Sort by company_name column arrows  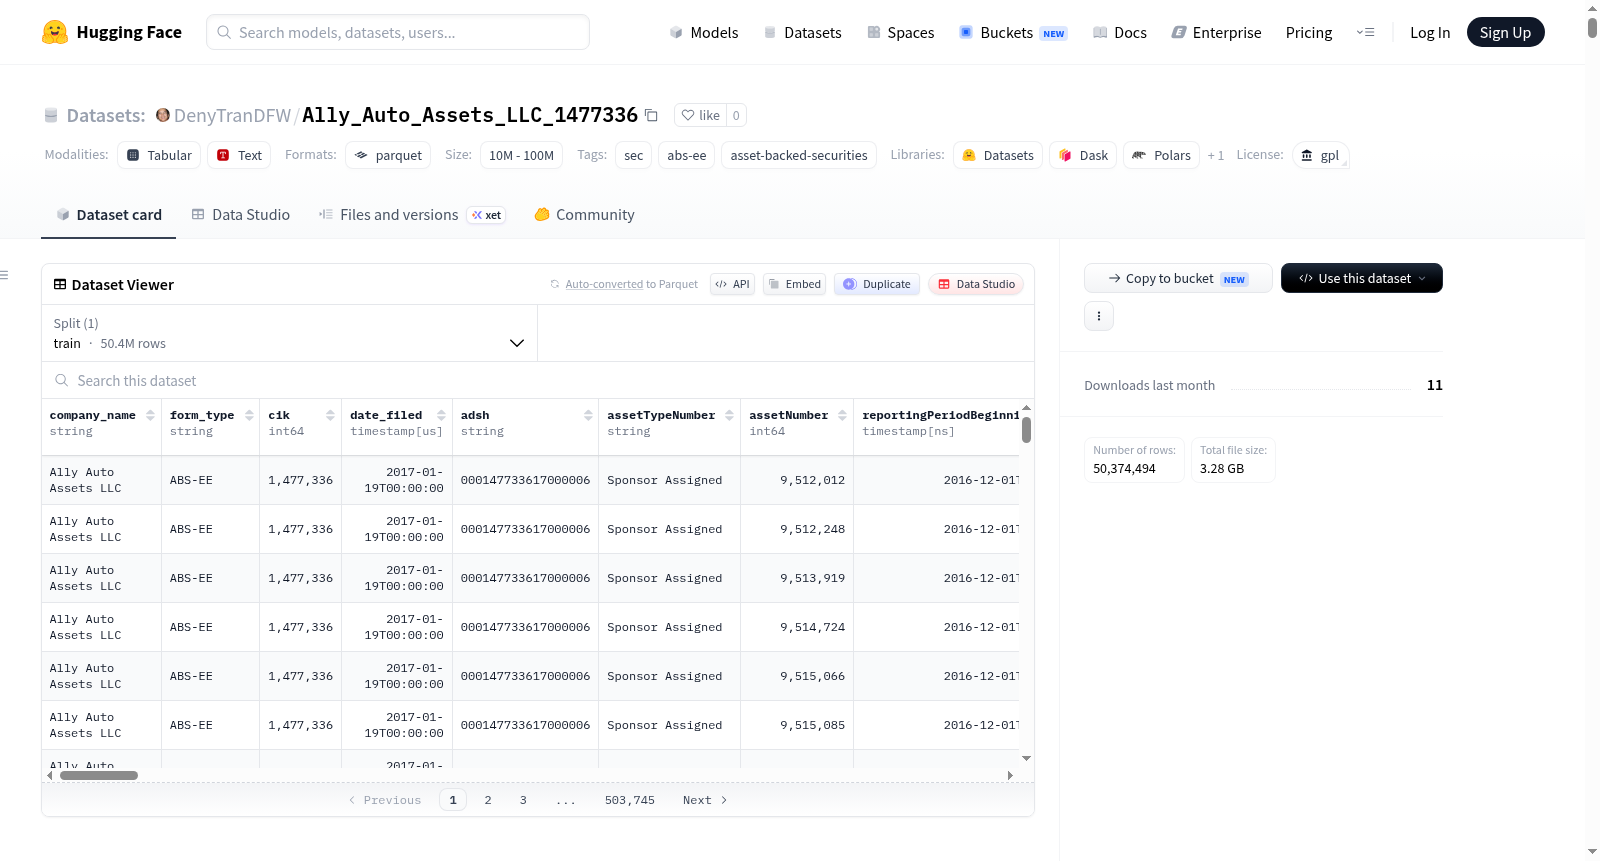coord(150,415)
